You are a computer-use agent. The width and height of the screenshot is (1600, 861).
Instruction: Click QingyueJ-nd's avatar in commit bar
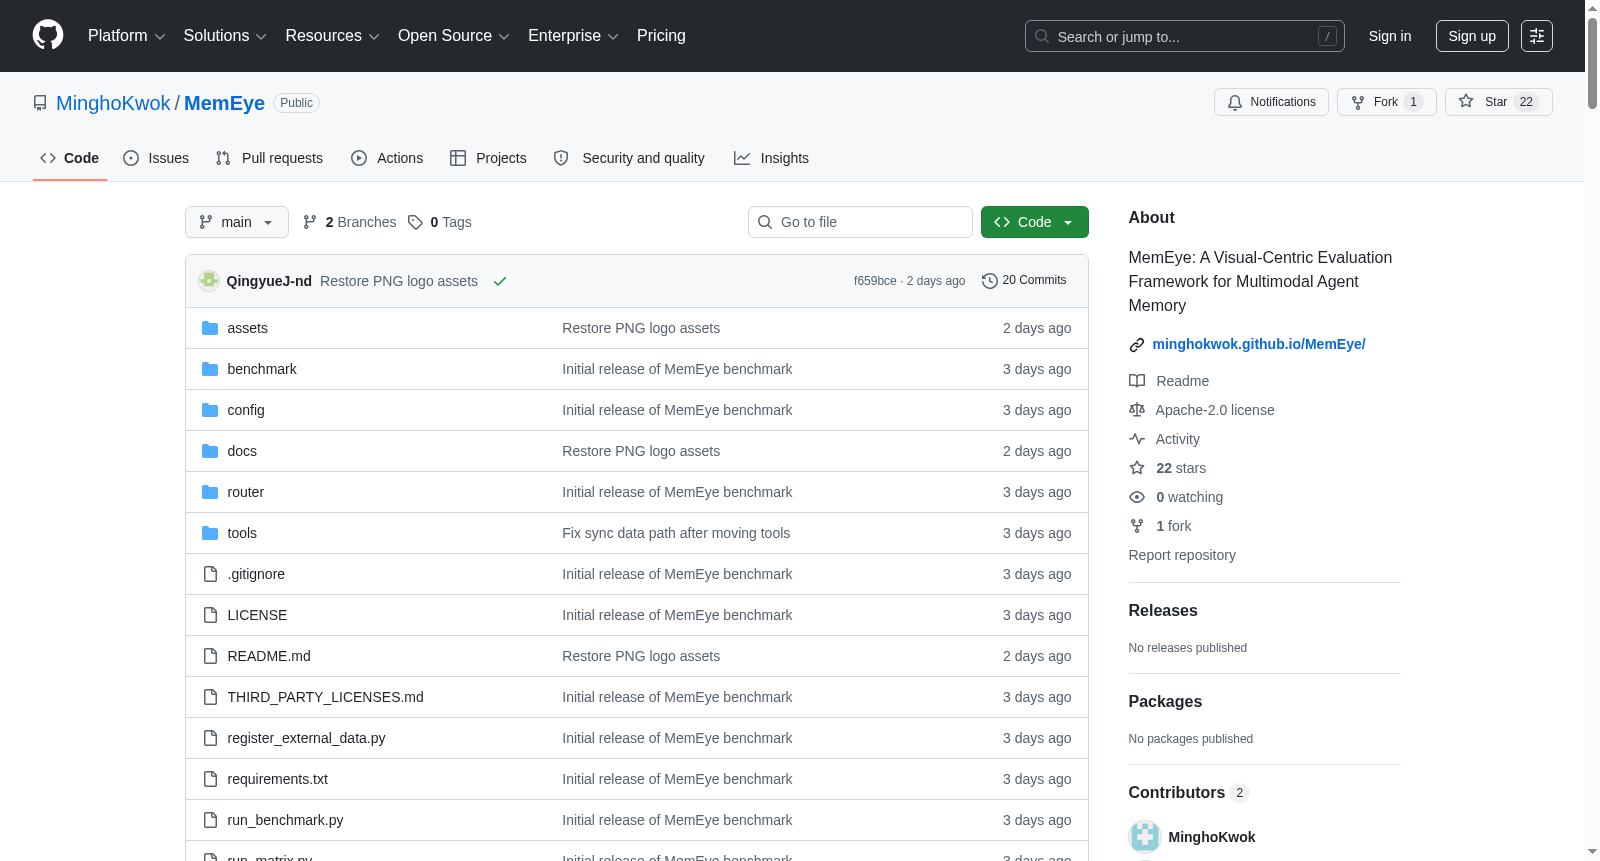pos(209,281)
